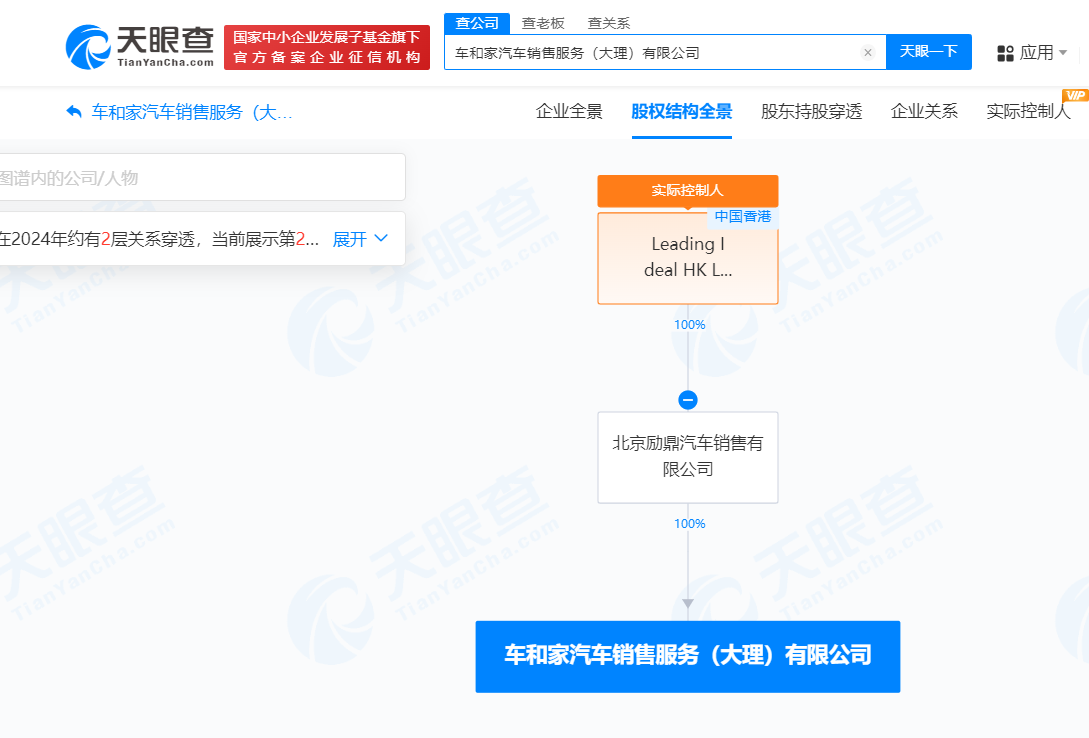The width and height of the screenshot is (1089, 738).
Task: Switch to the 查老板 search tab
Action: (542, 24)
